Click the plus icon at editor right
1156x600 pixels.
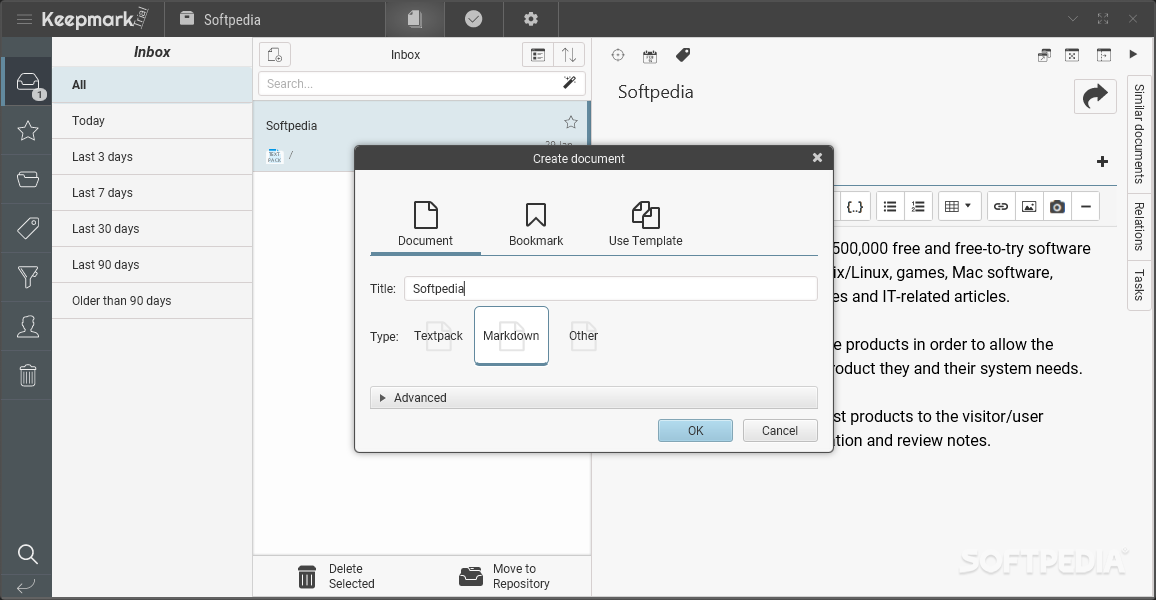click(x=1102, y=161)
